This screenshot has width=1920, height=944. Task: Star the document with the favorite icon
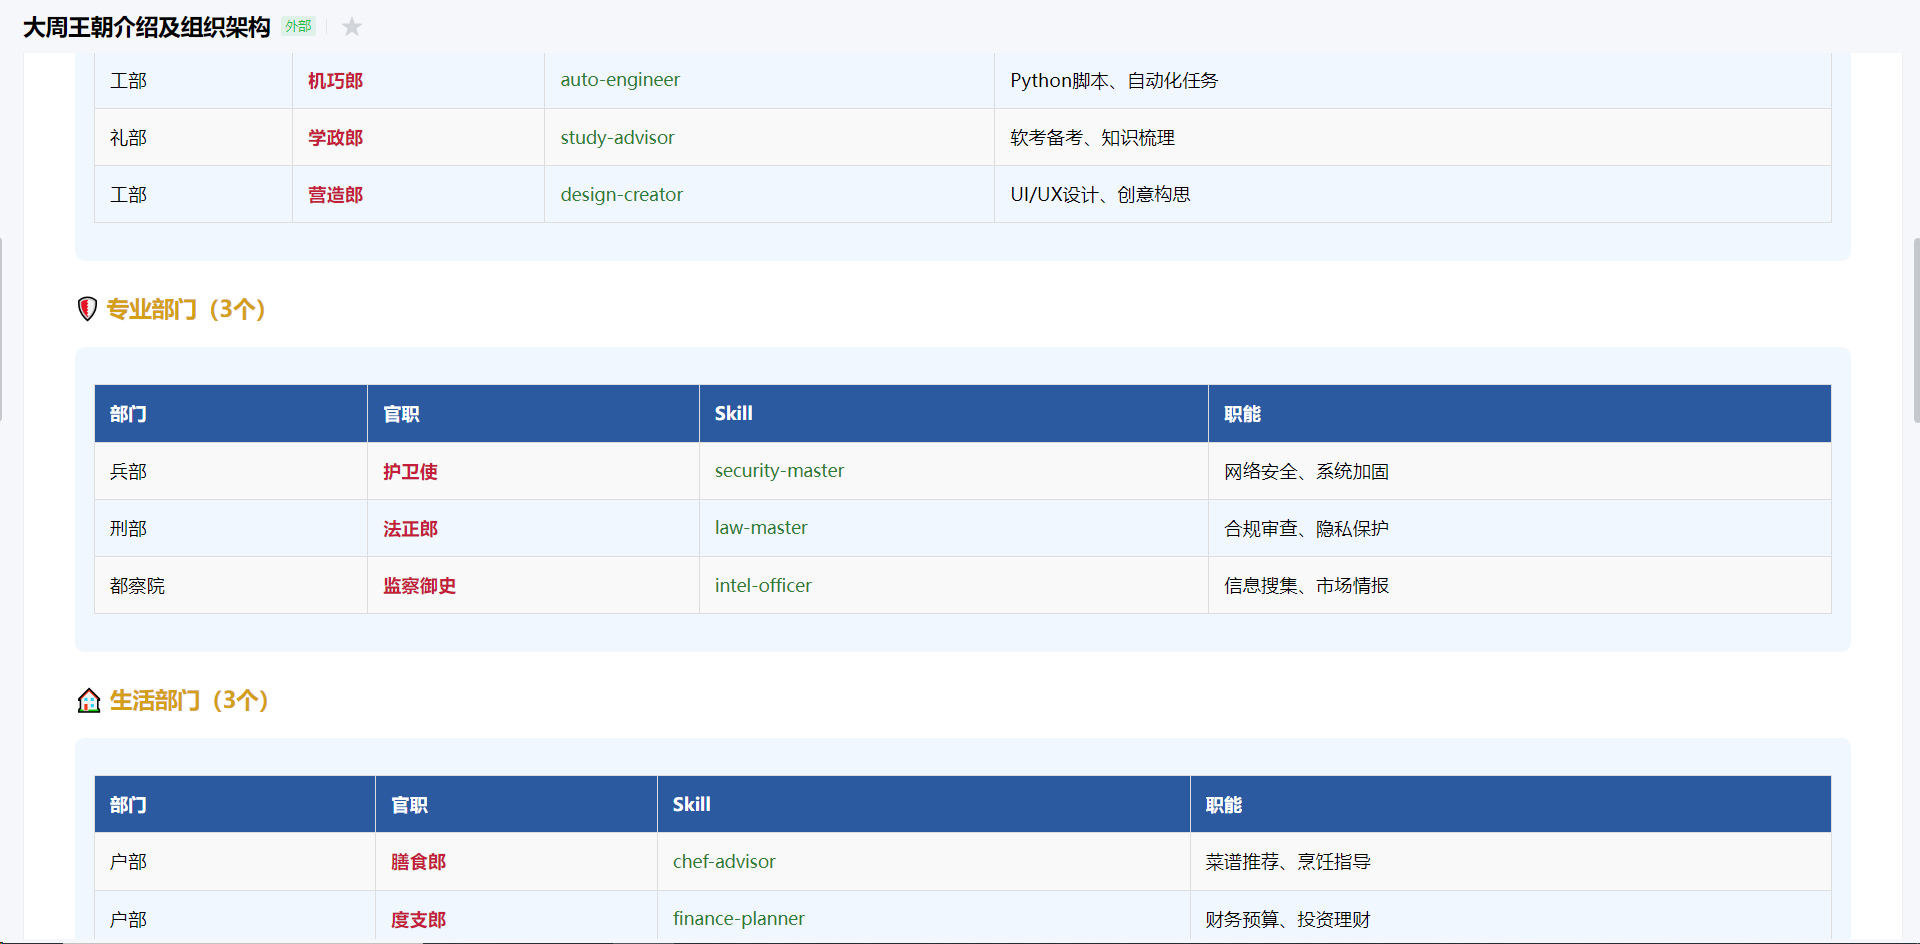(352, 27)
